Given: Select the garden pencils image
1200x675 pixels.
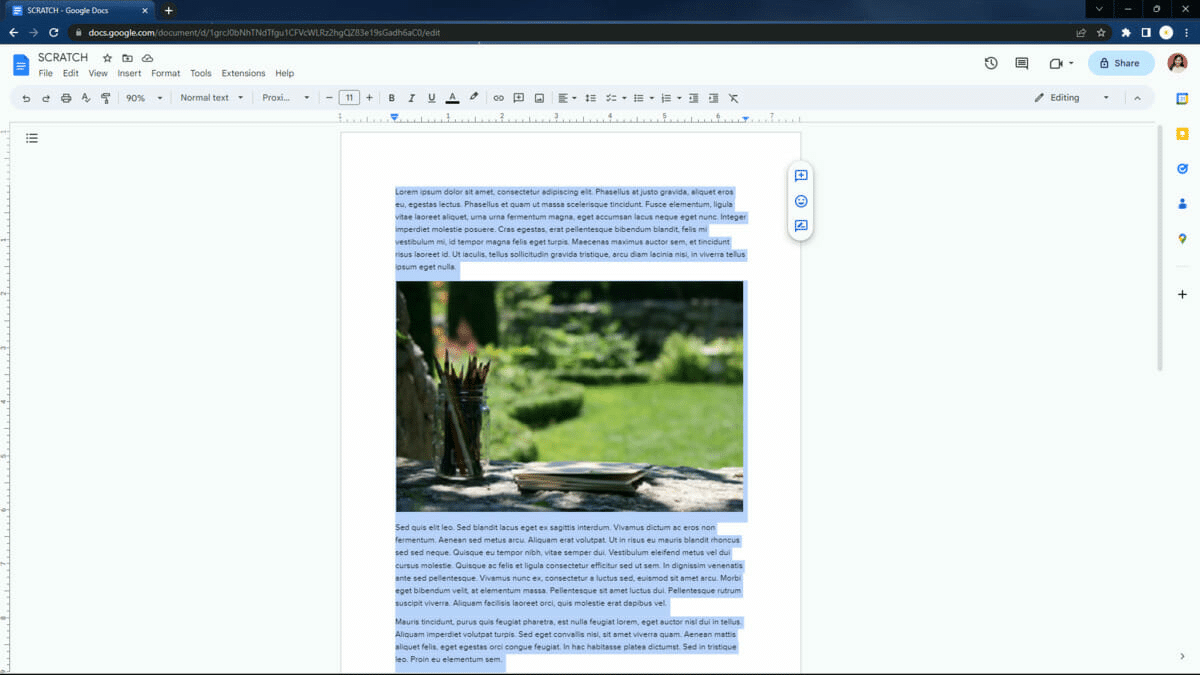Looking at the screenshot, I should pos(569,396).
